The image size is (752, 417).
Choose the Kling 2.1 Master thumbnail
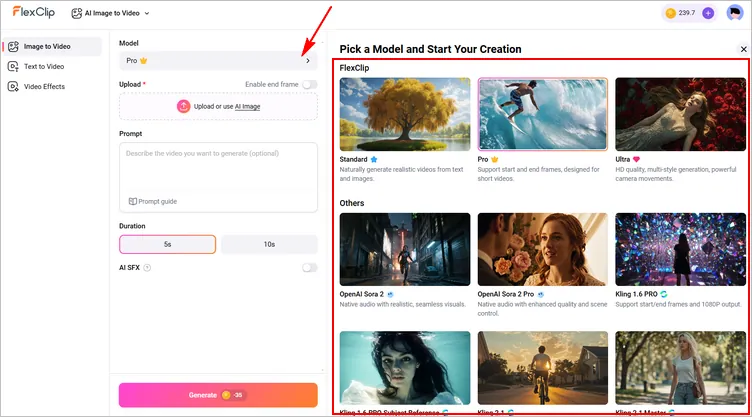[681, 368]
